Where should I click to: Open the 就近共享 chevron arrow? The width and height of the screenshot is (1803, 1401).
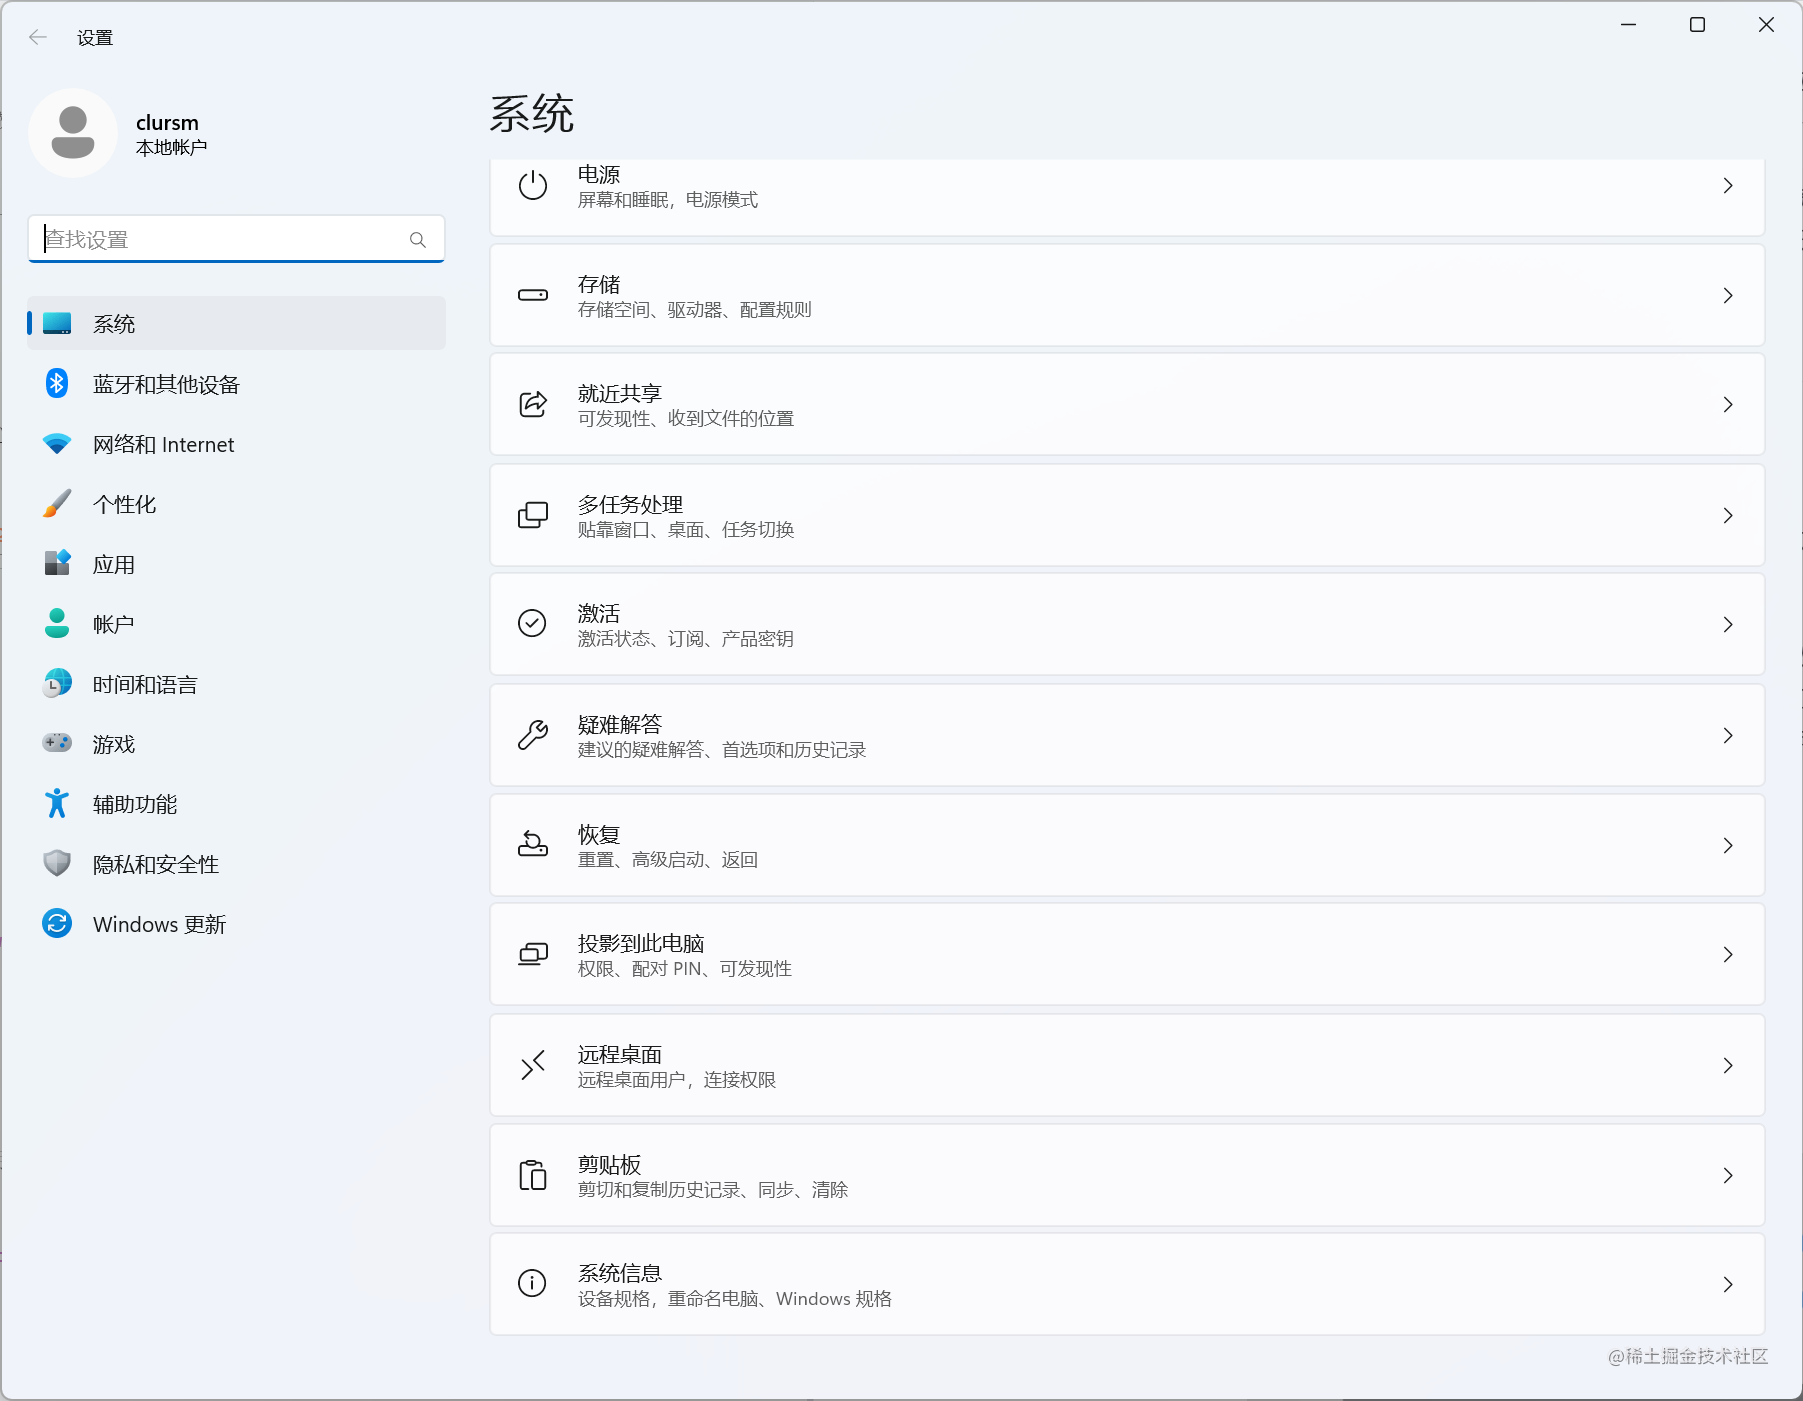1728,404
